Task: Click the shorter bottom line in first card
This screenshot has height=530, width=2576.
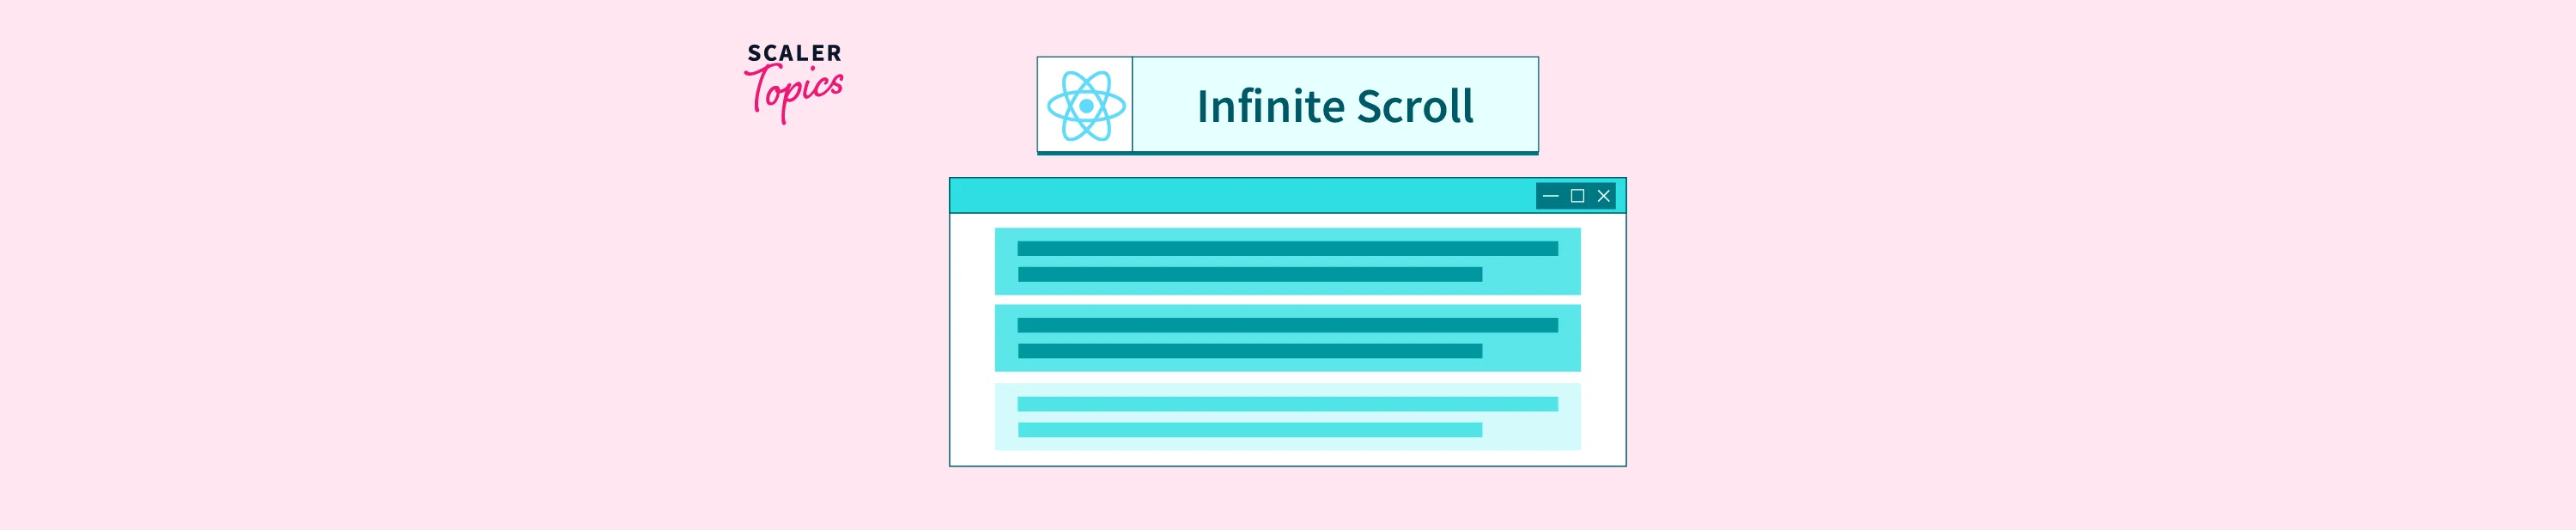Action: coord(1249,274)
